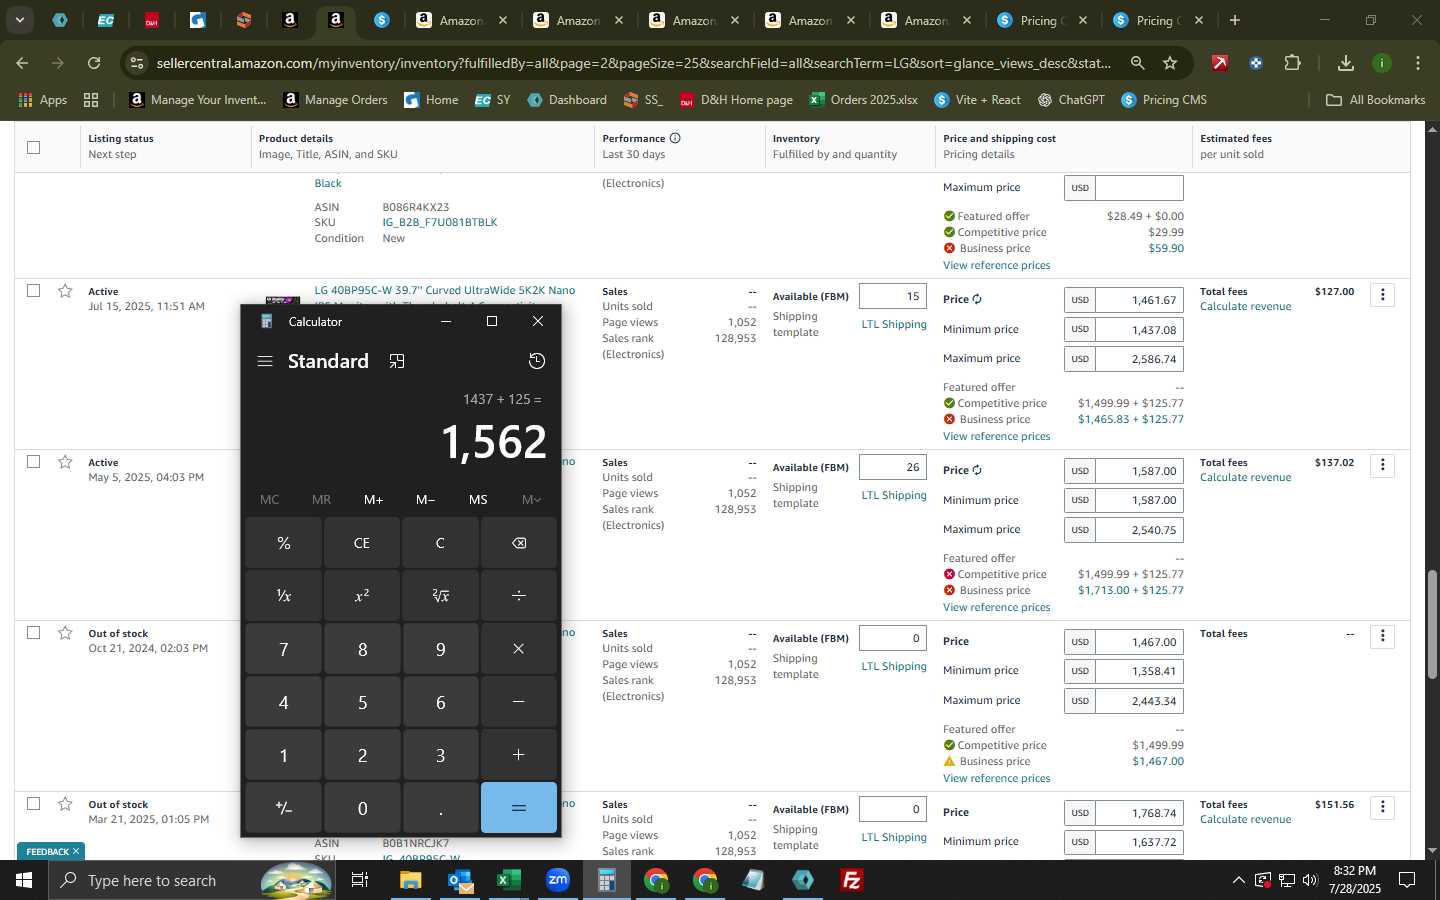Image resolution: width=1440 pixels, height=900 pixels.
Task: Click the zoom magnifier in the address bar
Action: click(1138, 63)
